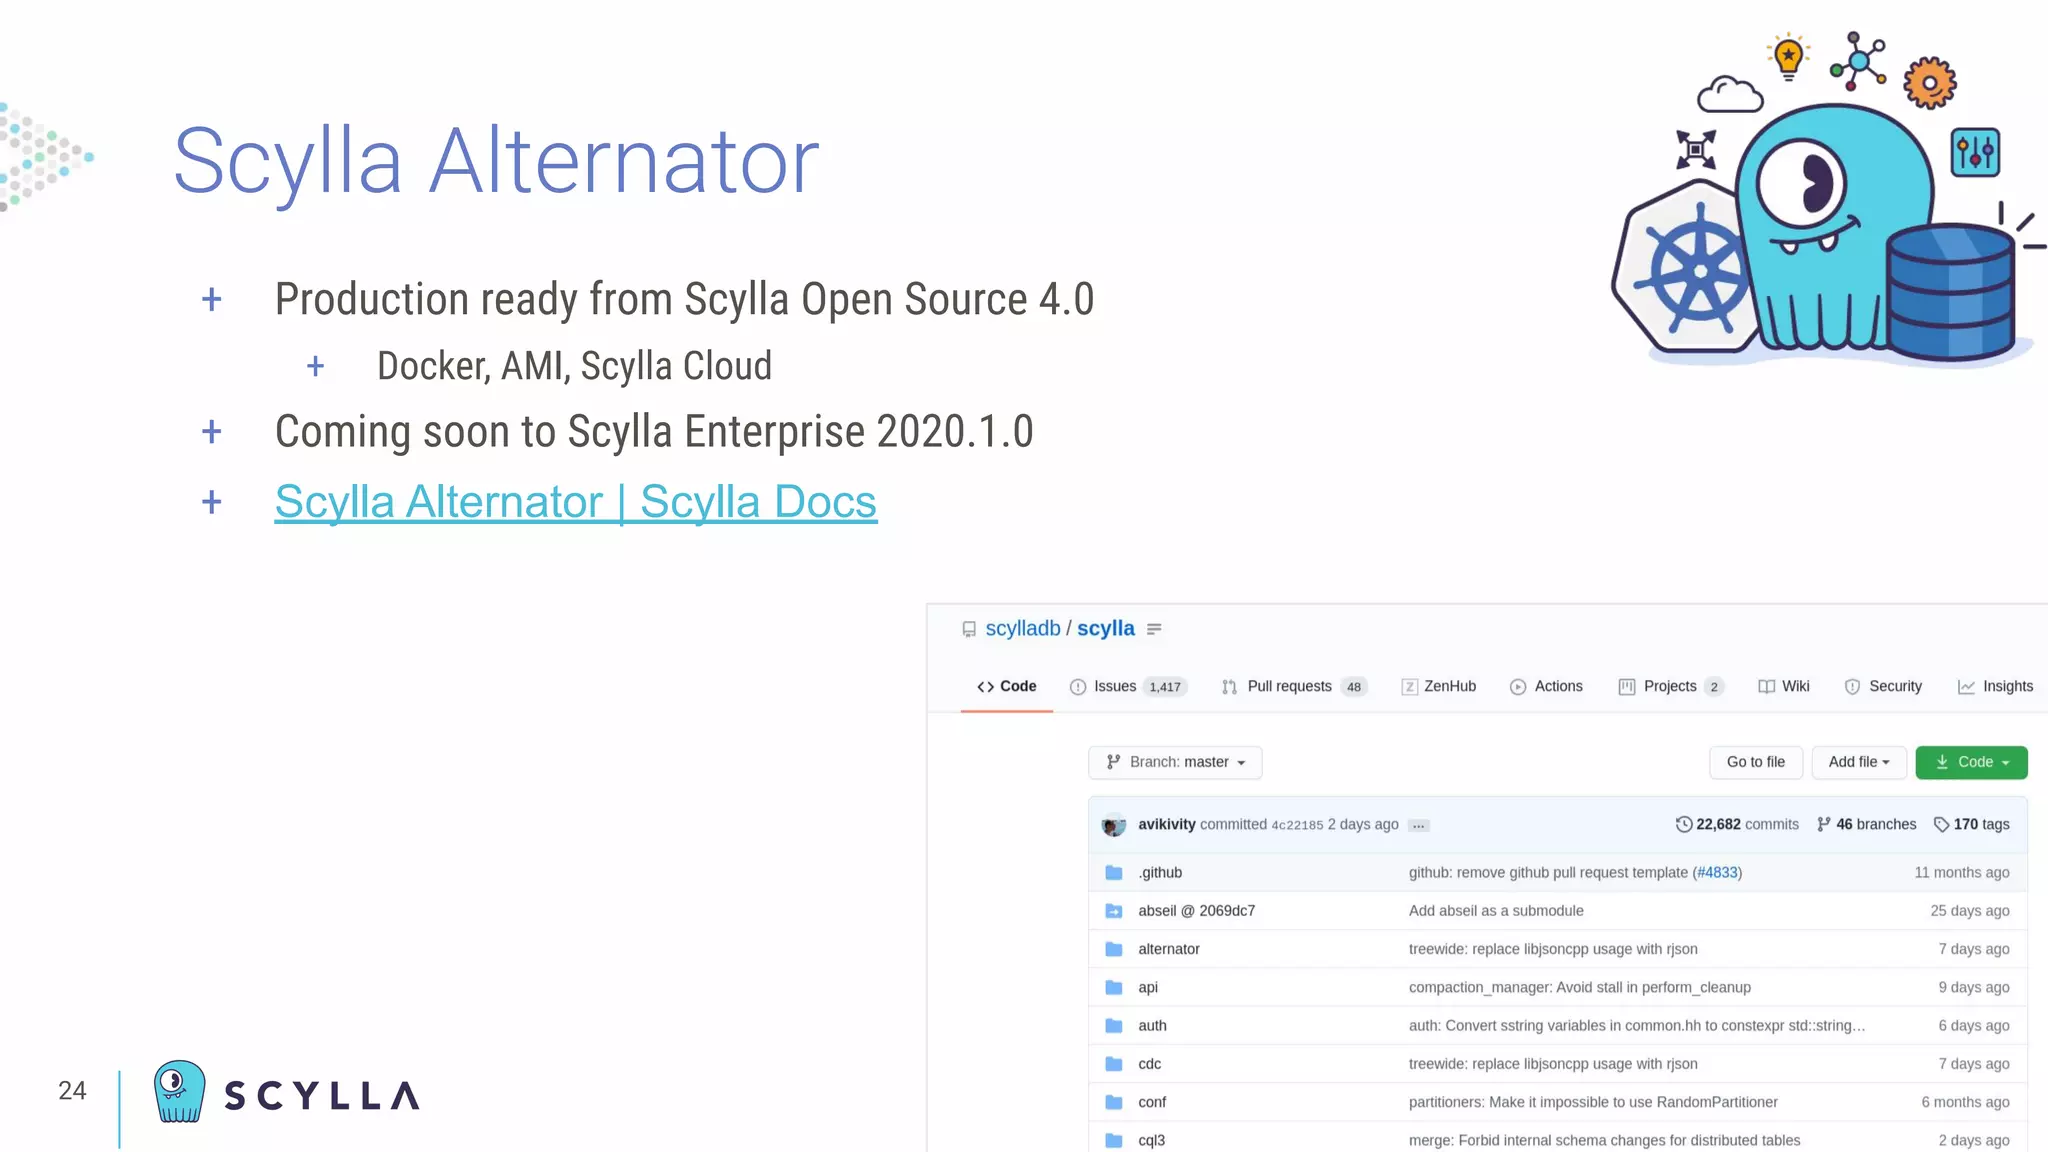Open the Add file dropdown
This screenshot has width=2048, height=1152.
point(1859,762)
